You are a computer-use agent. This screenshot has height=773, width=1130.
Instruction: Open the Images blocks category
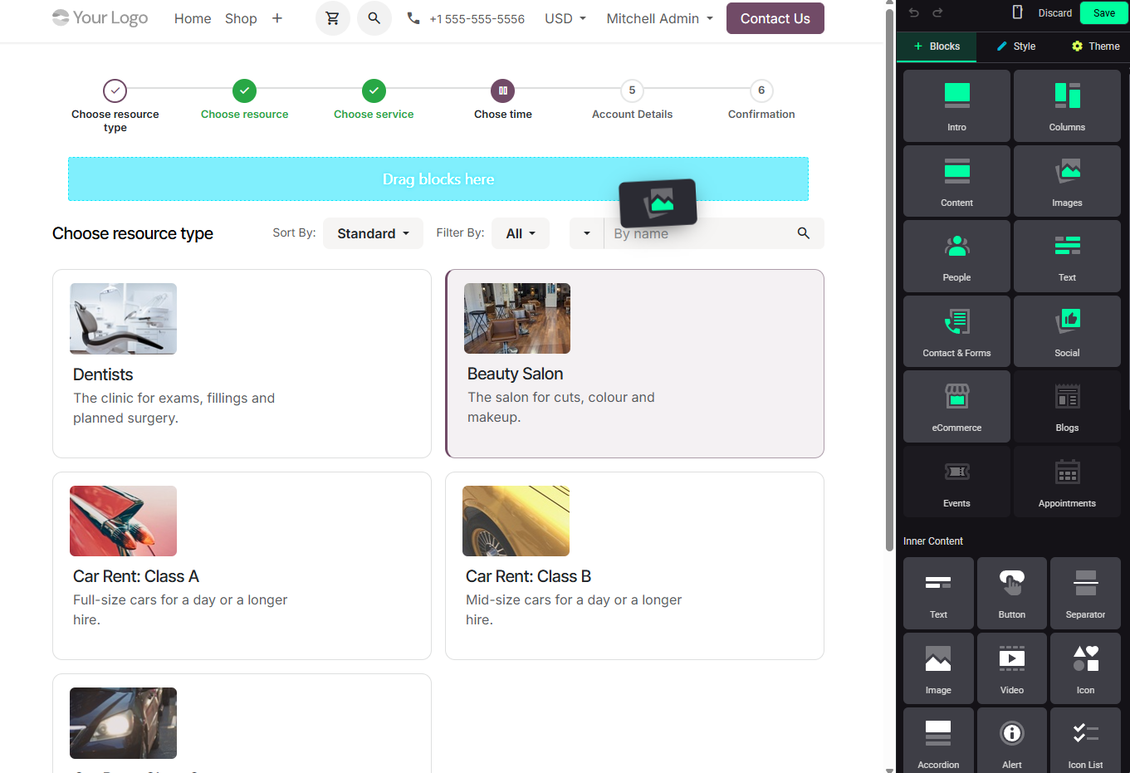(x=1067, y=181)
